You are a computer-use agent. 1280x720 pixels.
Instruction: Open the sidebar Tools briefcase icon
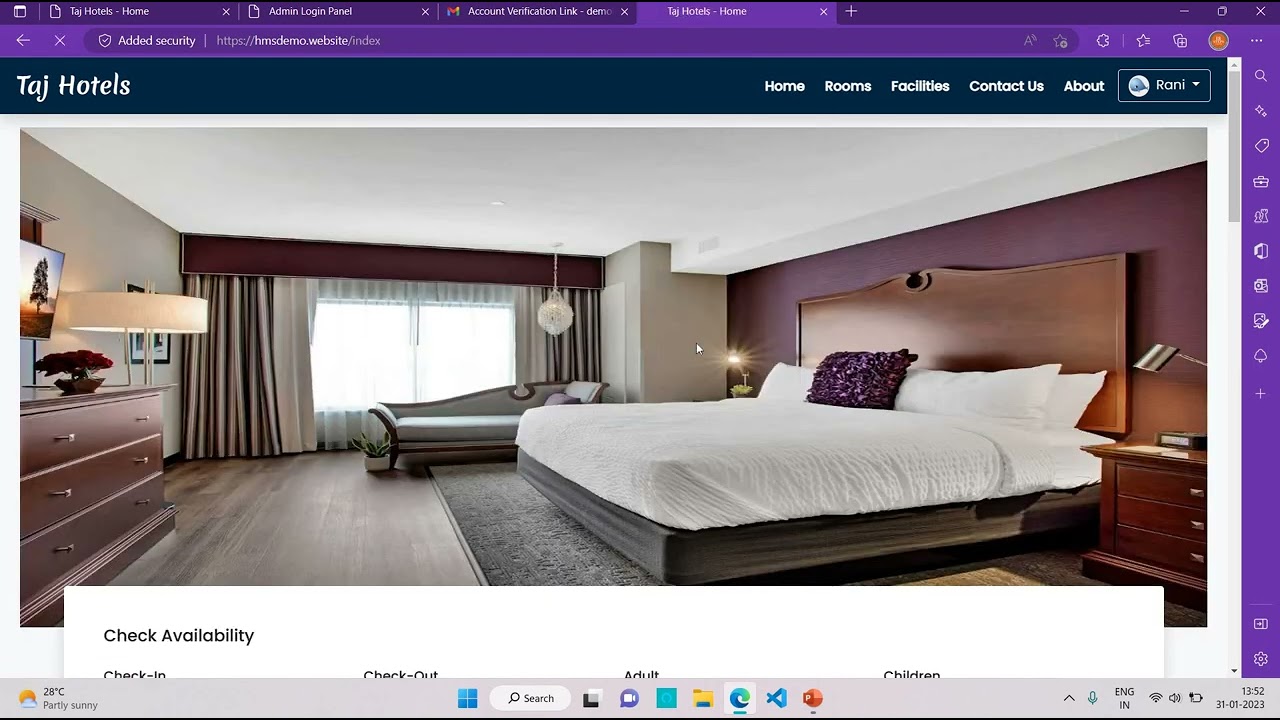coord(1261,181)
